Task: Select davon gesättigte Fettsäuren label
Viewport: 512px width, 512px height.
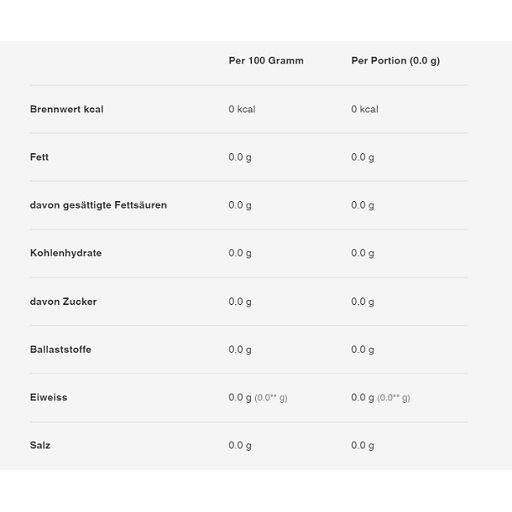Action: click(x=98, y=205)
